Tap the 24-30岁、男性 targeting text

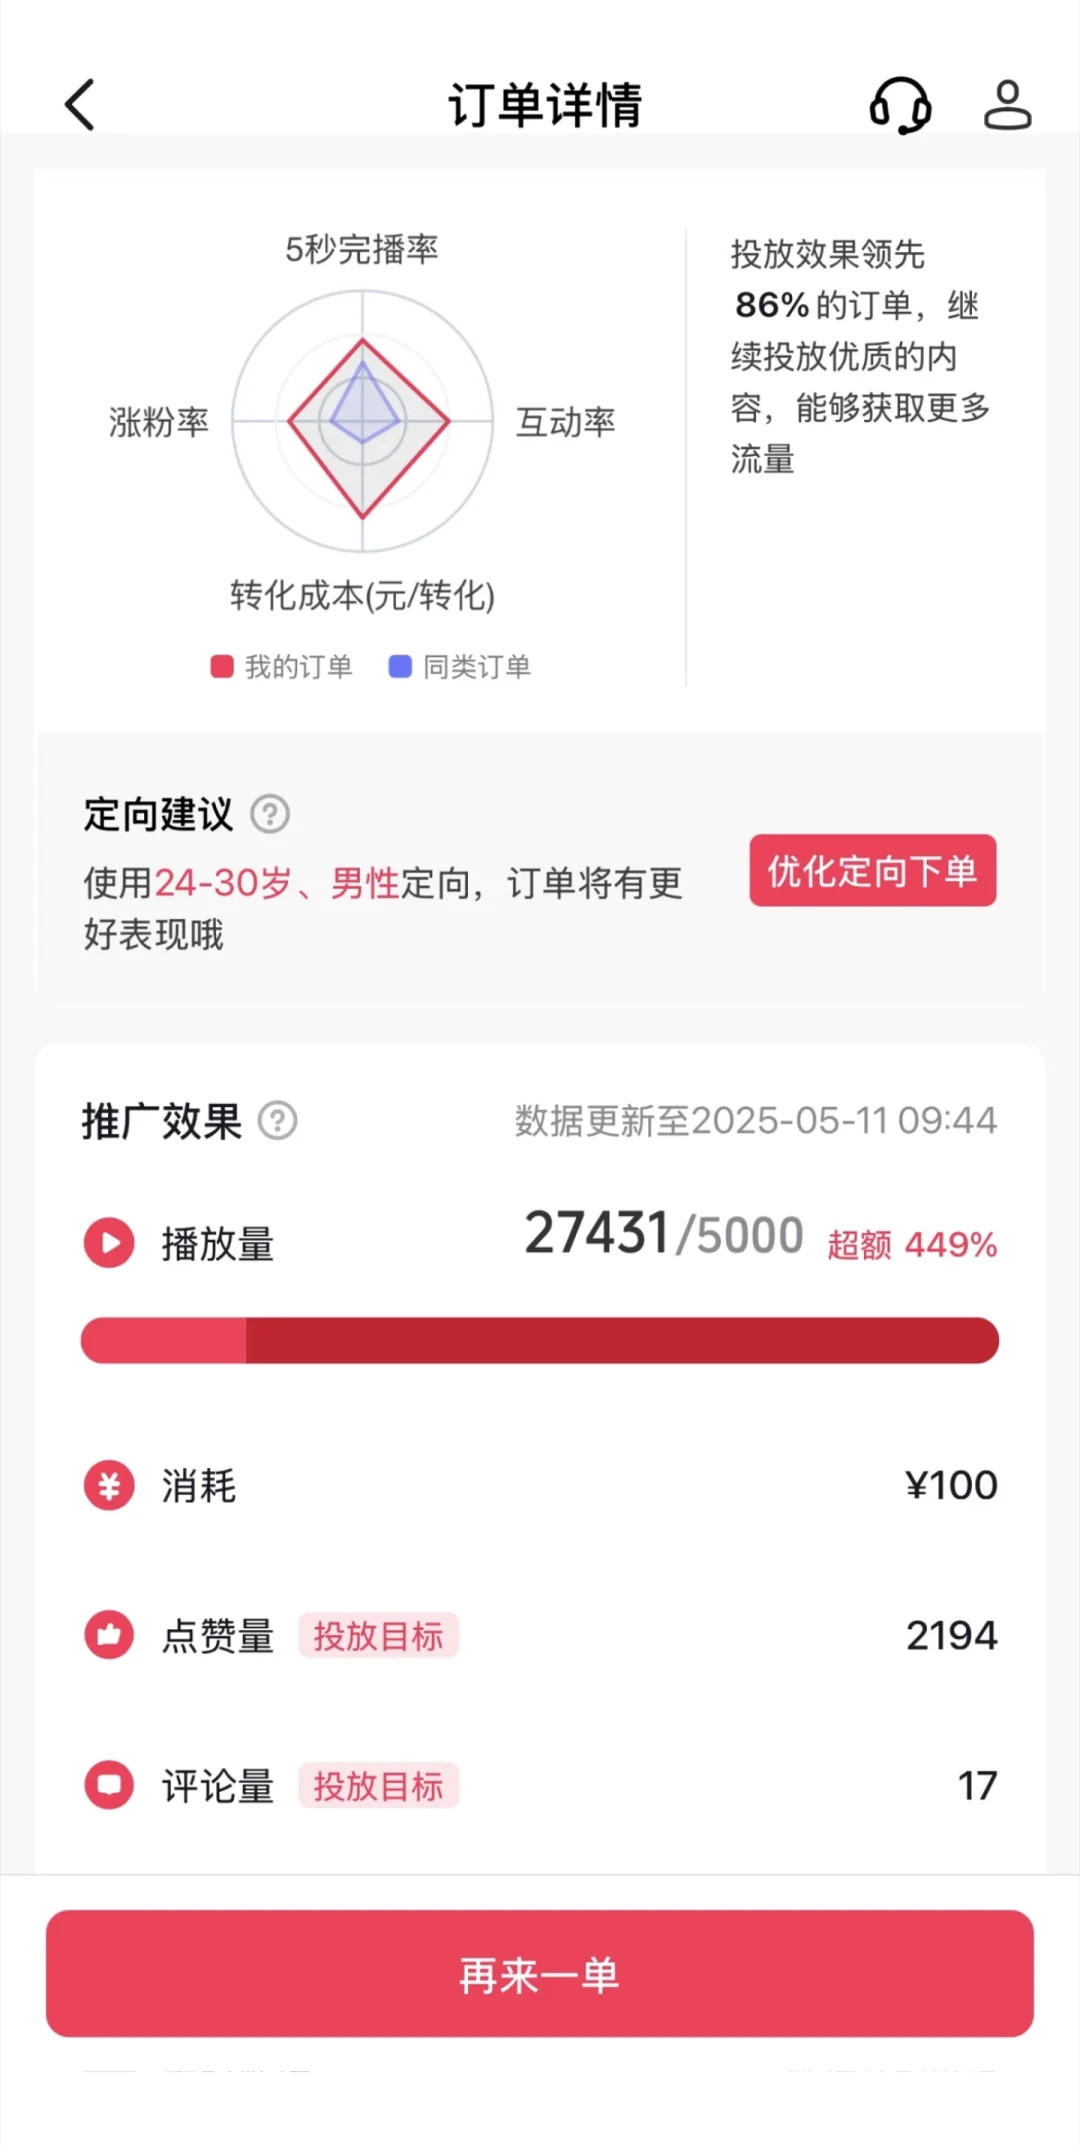click(x=277, y=883)
